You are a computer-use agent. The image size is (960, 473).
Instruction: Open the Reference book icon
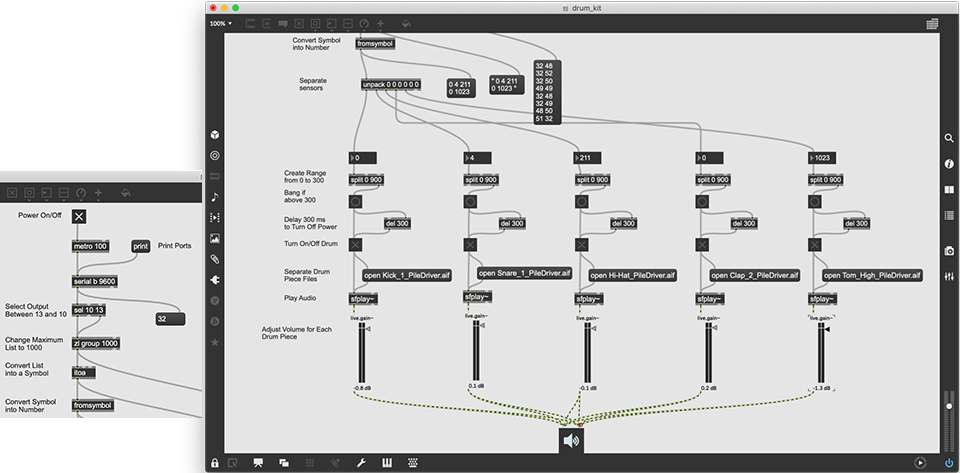[x=949, y=190]
